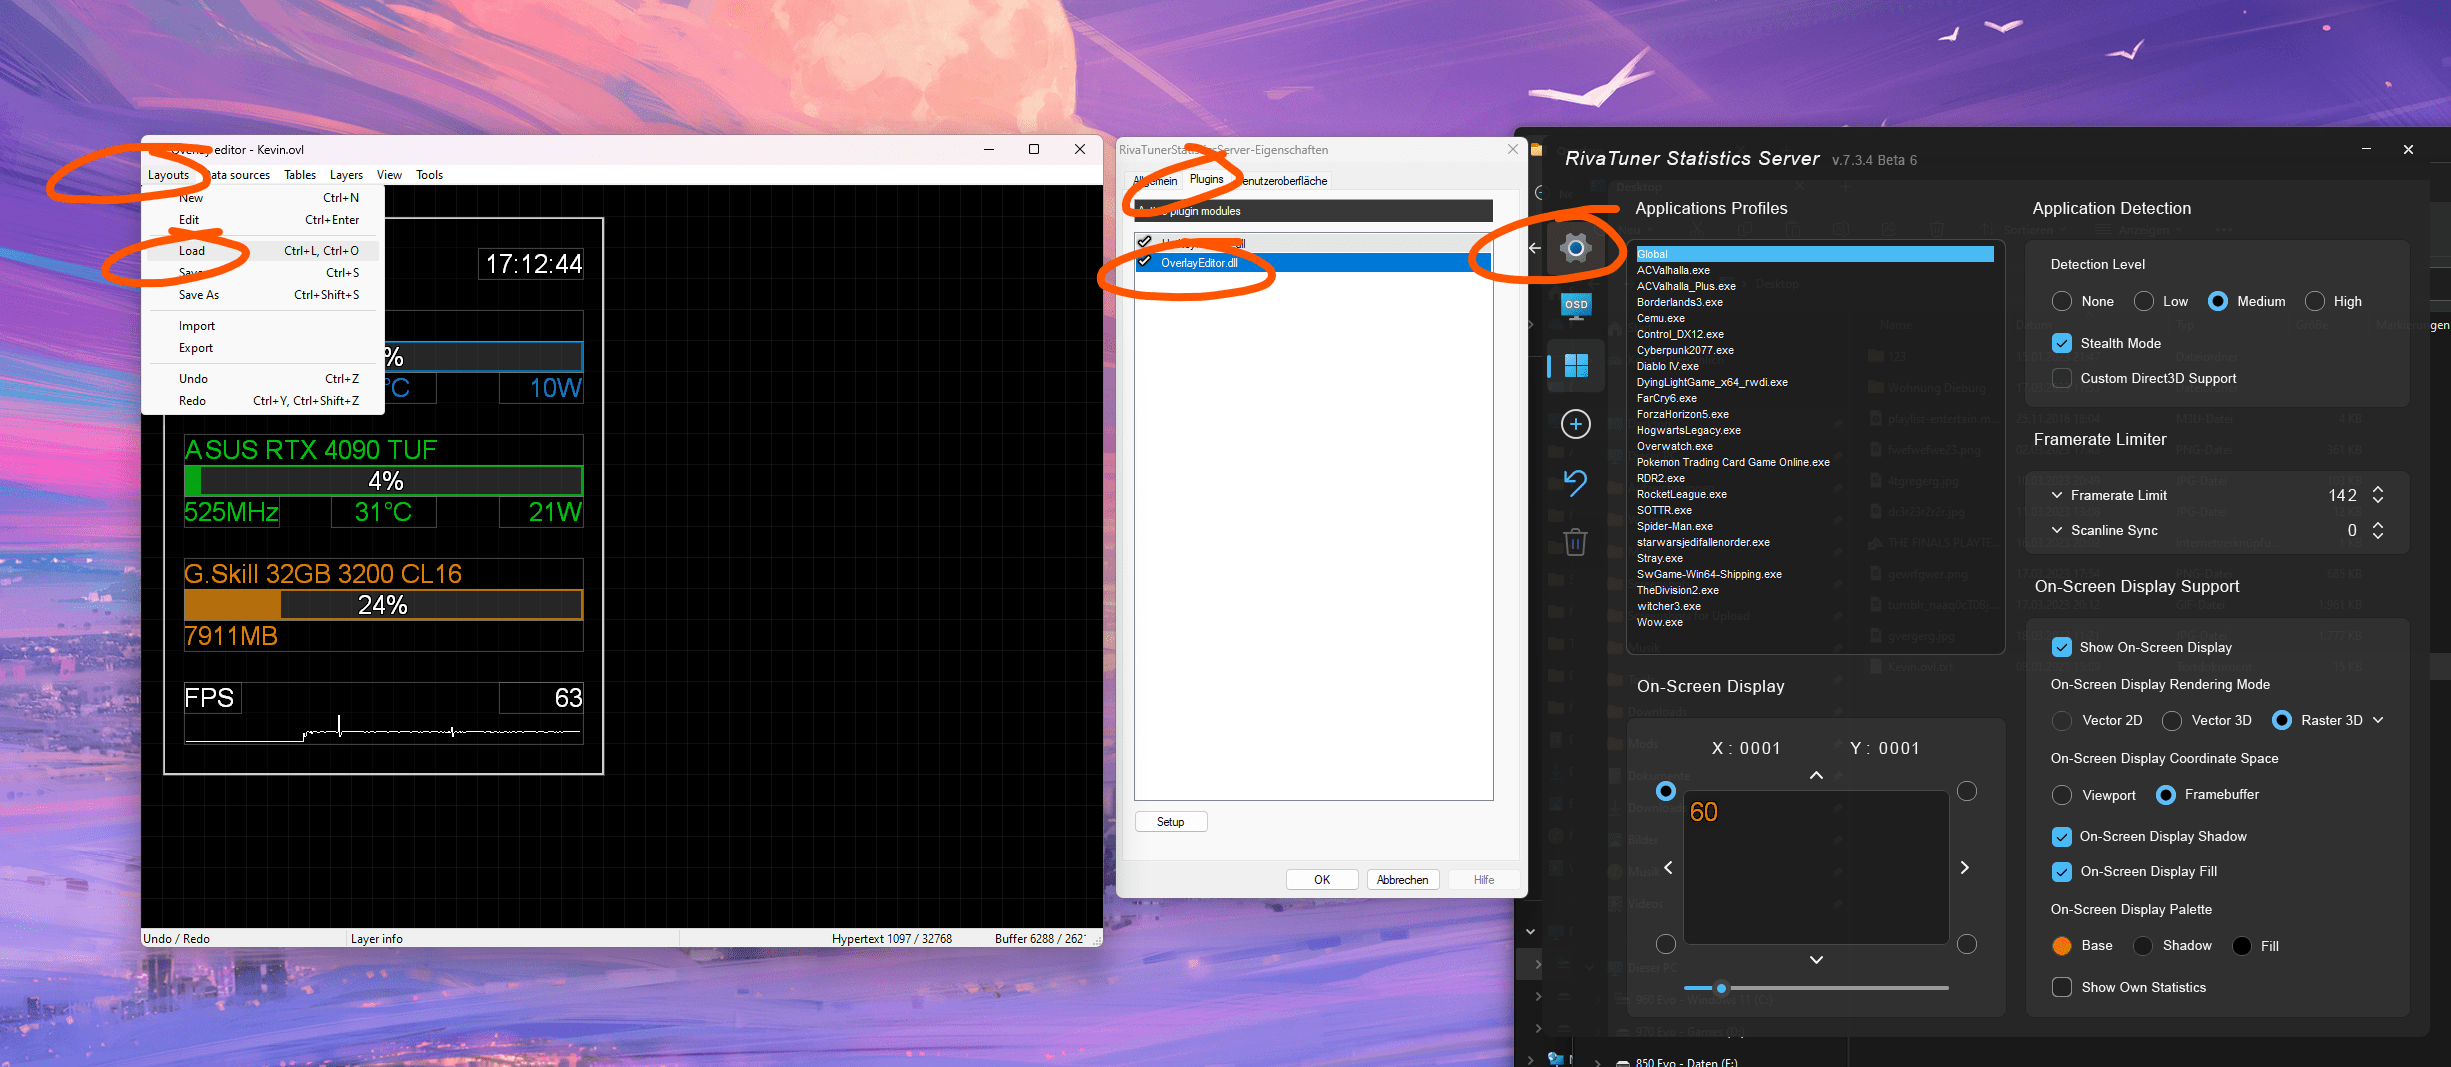Screen dimensions: 2451x1067
Task: Click the OSD monitor icon in RivaTuner sidebar
Action: pyautogui.click(x=1576, y=306)
